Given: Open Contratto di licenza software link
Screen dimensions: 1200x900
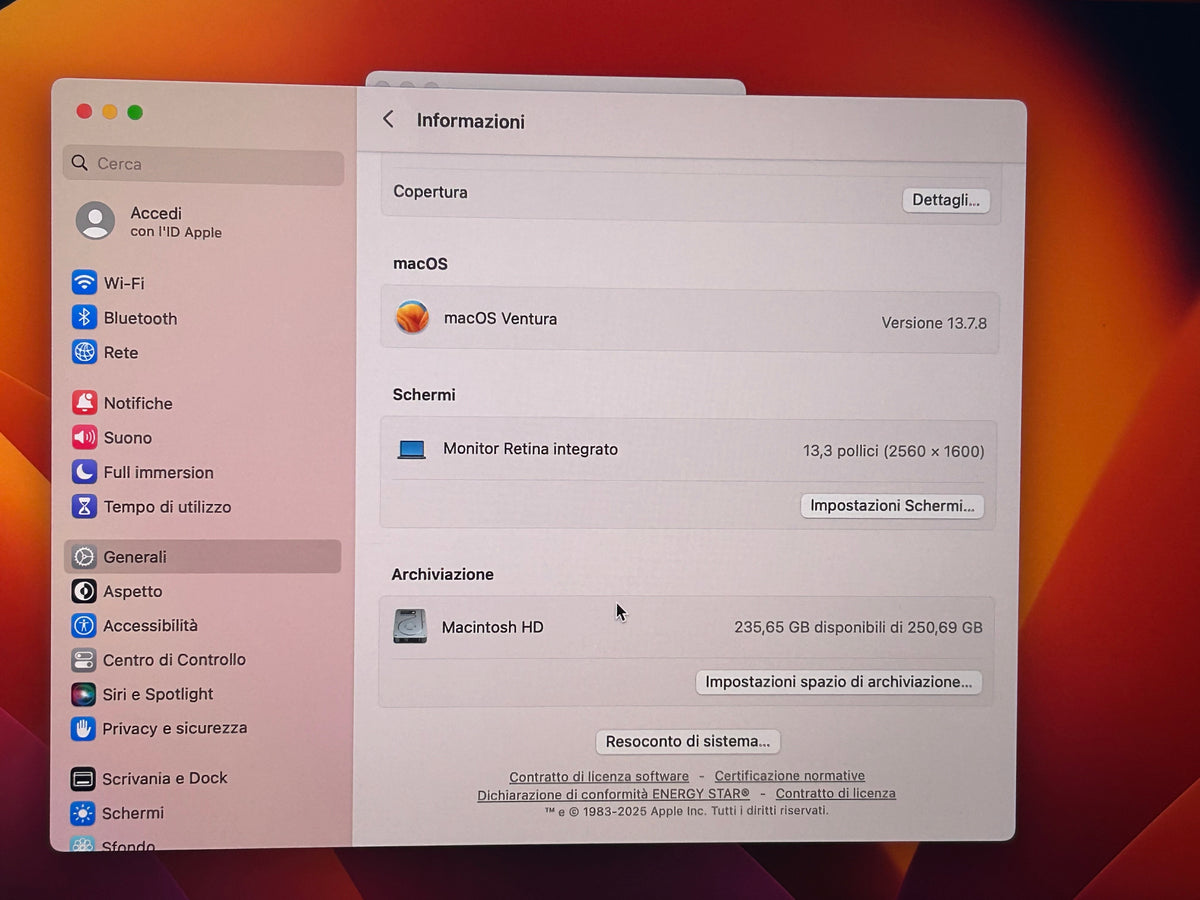Looking at the screenshot, I should coord(599,776).
